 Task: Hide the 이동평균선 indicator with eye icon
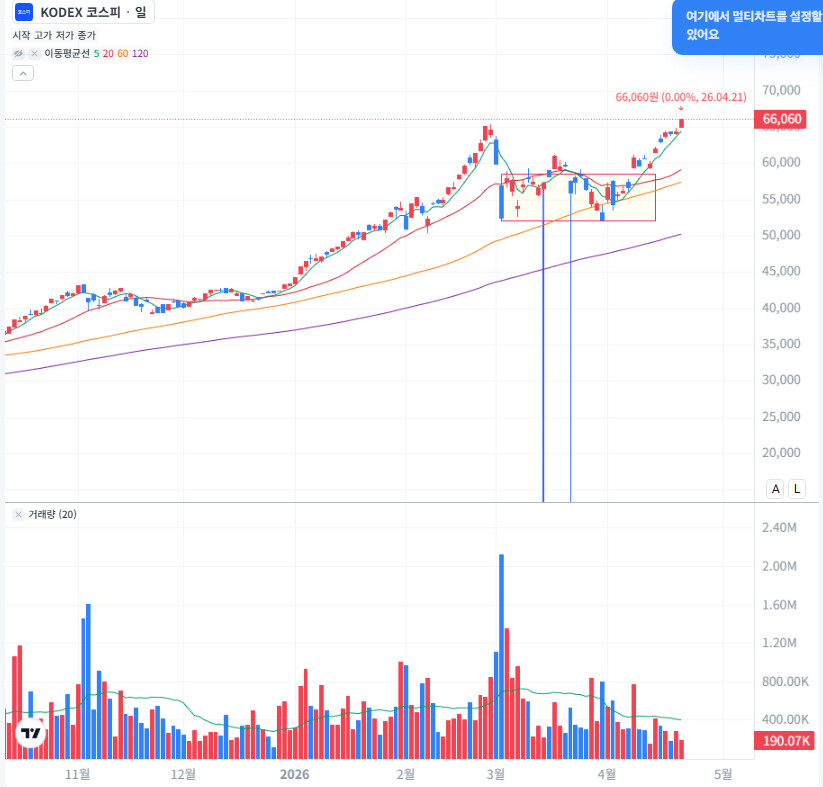[18, 54]
